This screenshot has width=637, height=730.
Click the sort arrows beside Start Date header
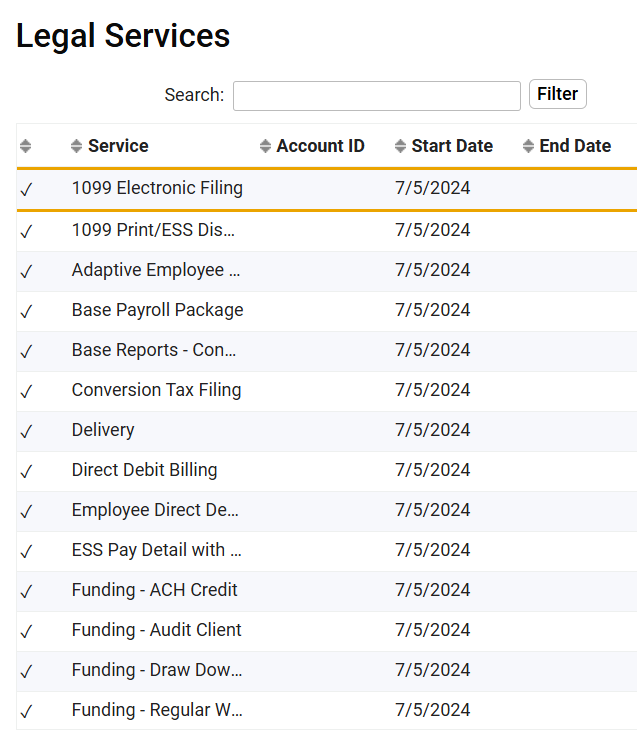pyautogui.click(x=401, y=146)
